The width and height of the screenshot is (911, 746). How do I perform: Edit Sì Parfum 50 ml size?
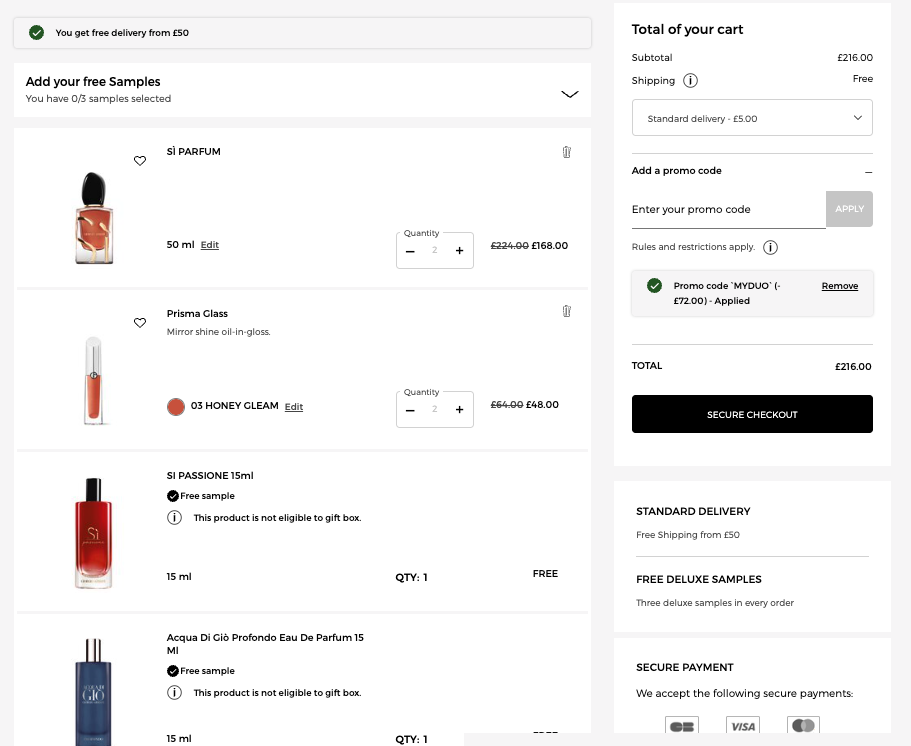(x=209, y=245)
